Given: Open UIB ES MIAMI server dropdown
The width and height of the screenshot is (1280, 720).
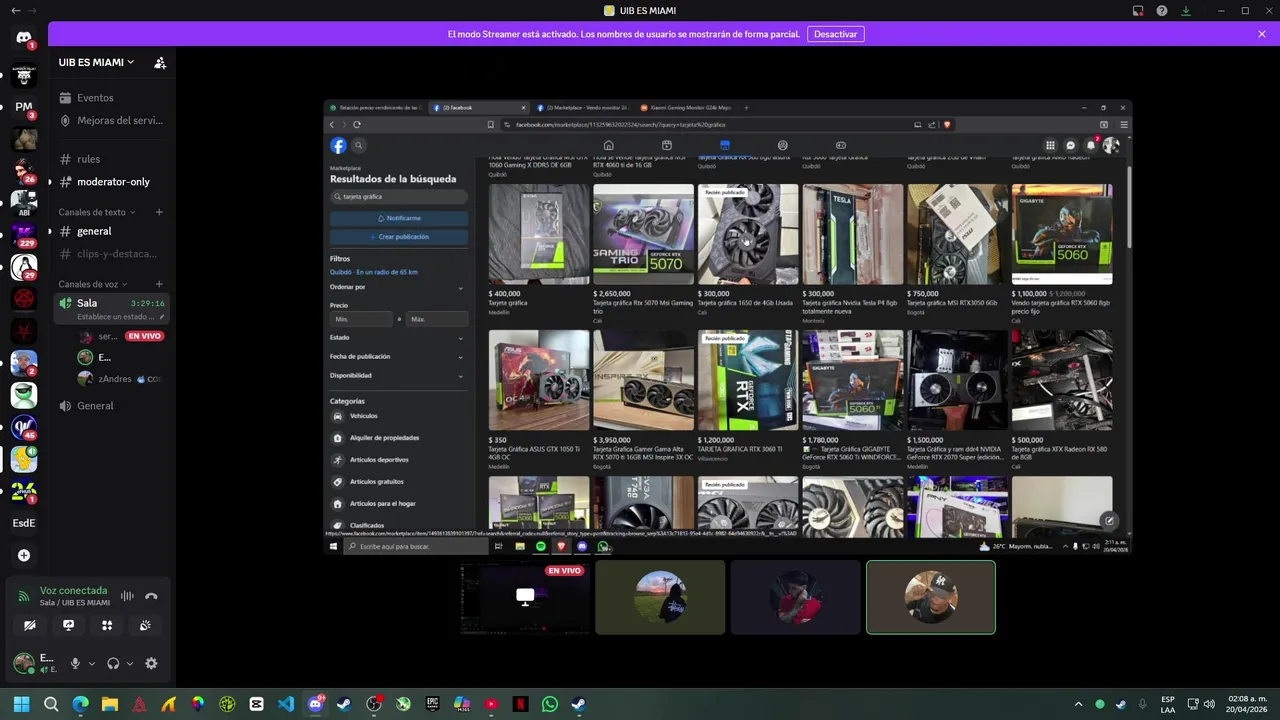Looking at the screenshot, I should [96, 62].
